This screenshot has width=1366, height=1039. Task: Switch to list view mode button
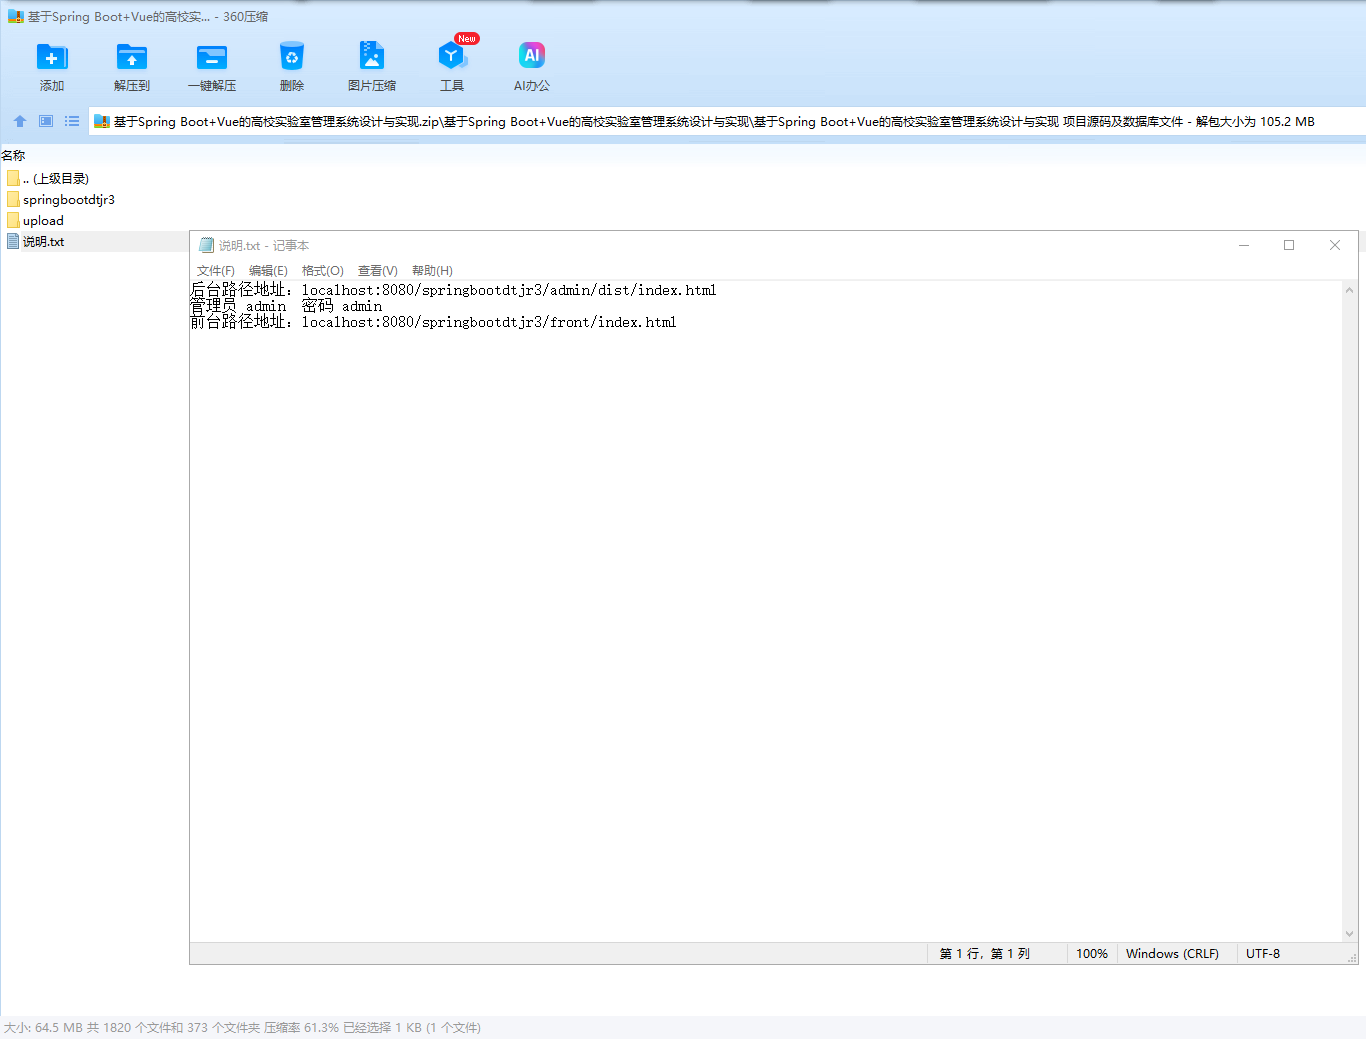[x=72, y=121]
